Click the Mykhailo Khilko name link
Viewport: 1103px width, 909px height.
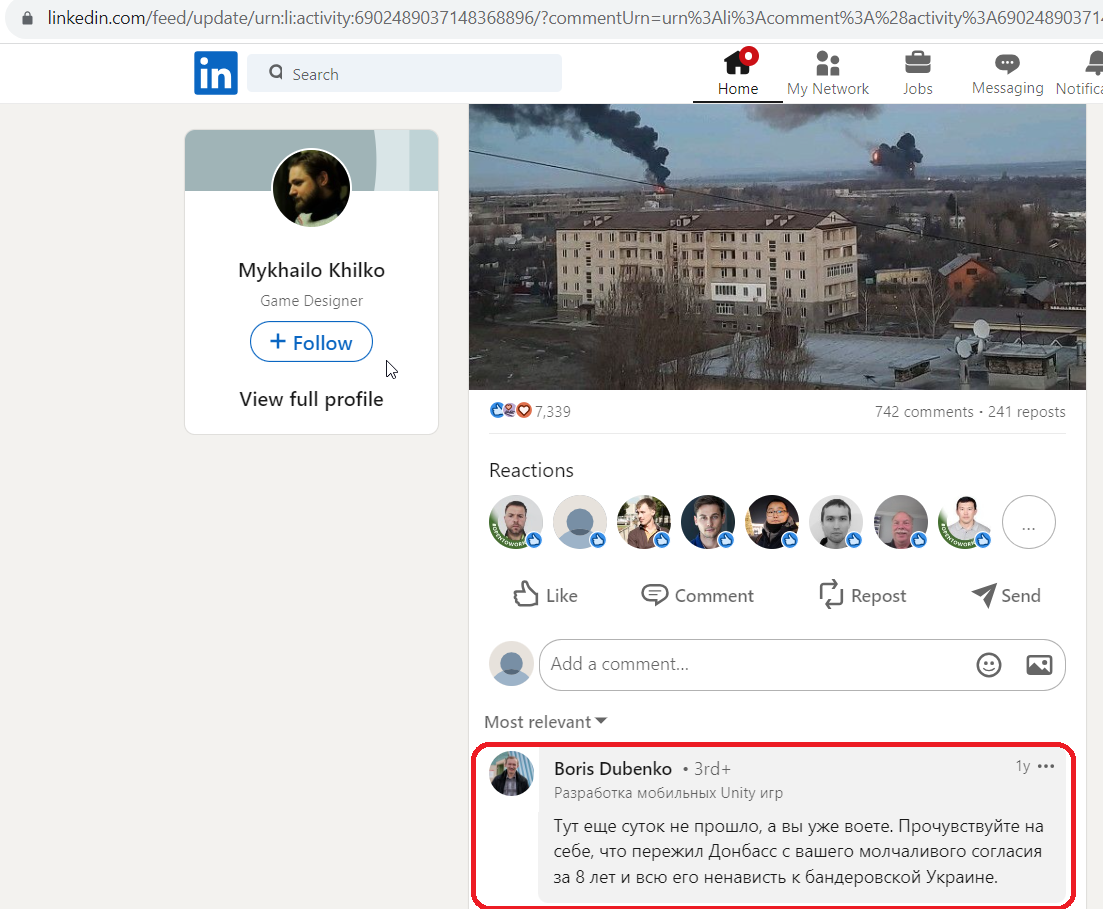pyautogui.click(x=312, y=270)
